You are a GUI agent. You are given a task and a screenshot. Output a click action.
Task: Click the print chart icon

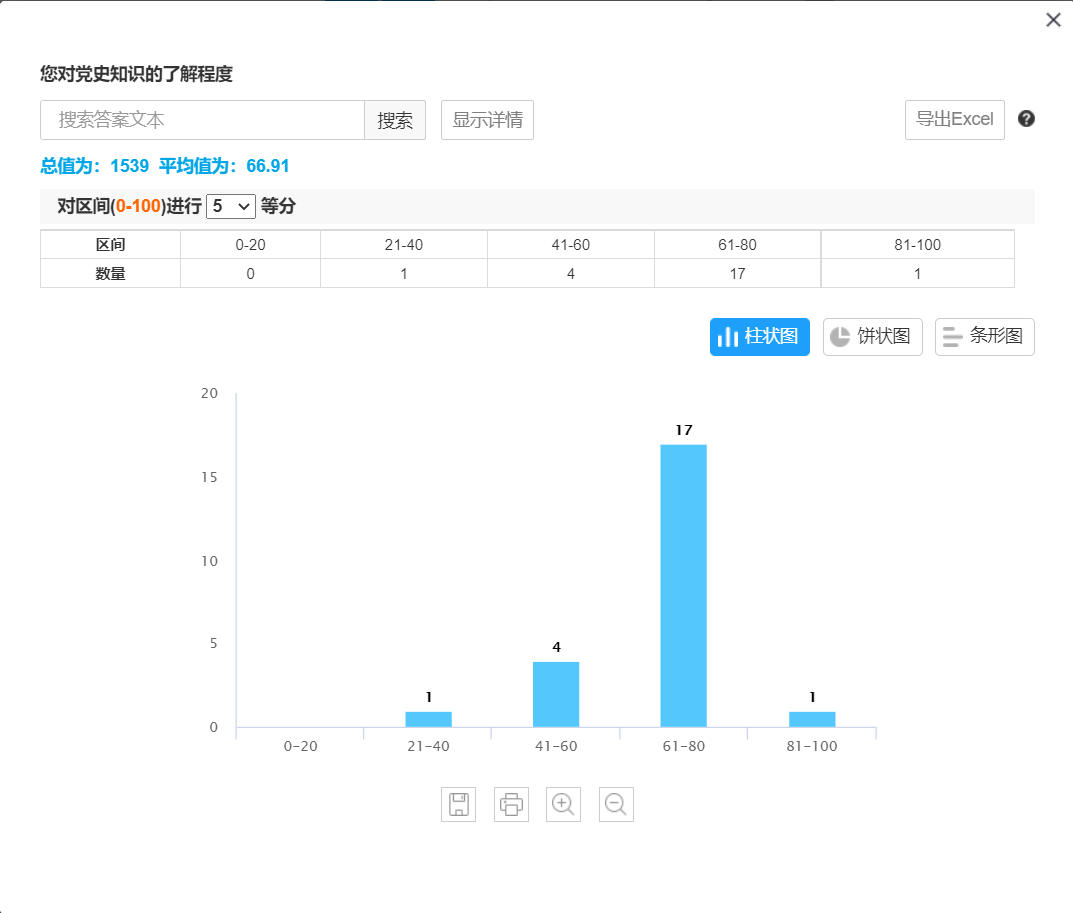511,804
